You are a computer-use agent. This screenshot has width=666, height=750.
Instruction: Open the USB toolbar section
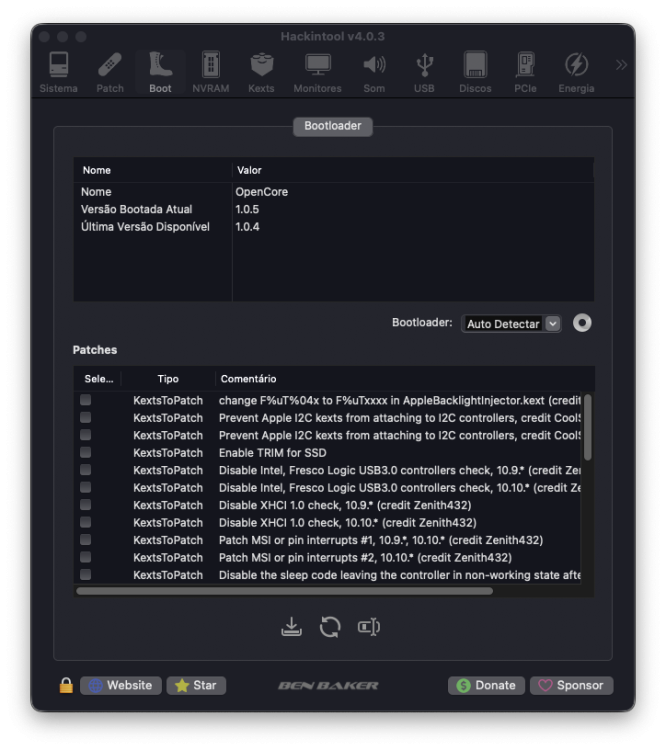pyautogui.click(x=424, y=72)
